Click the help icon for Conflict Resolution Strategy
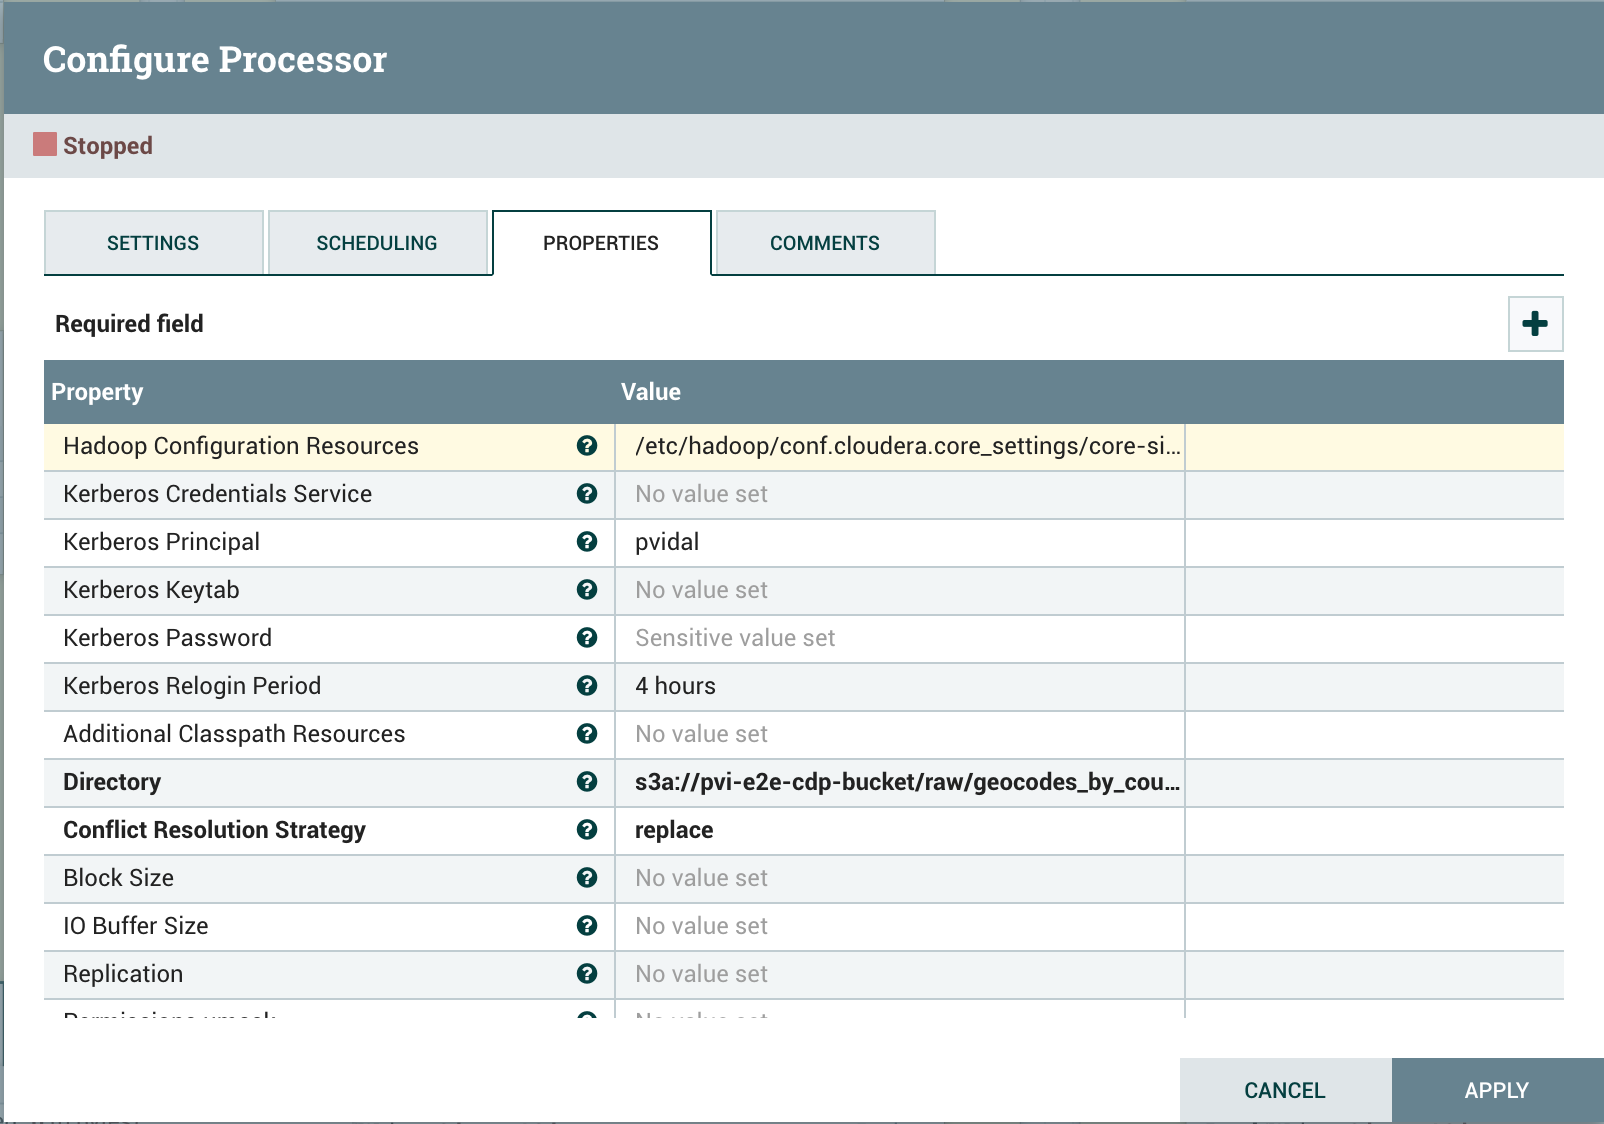 586,830
